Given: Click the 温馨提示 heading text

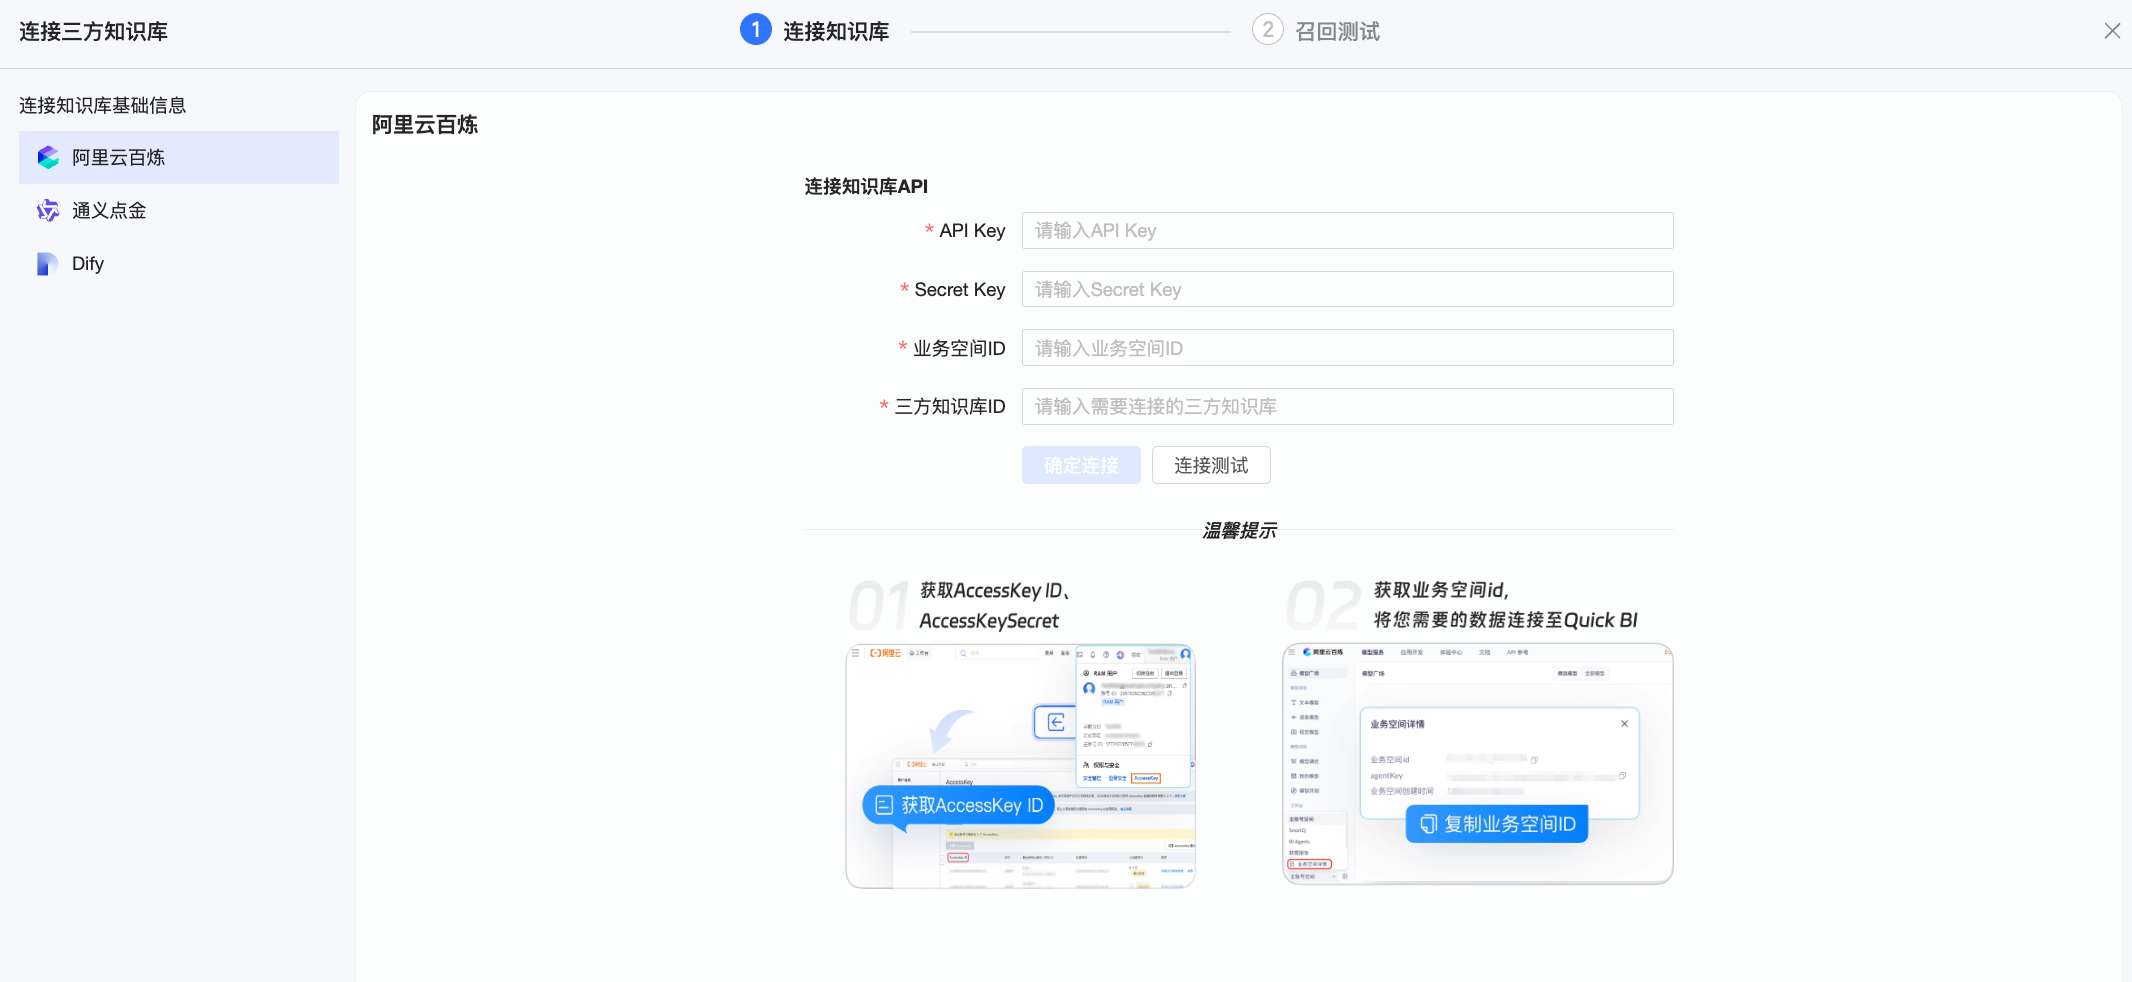Looking at the screenshot, I should point(1239,530).
